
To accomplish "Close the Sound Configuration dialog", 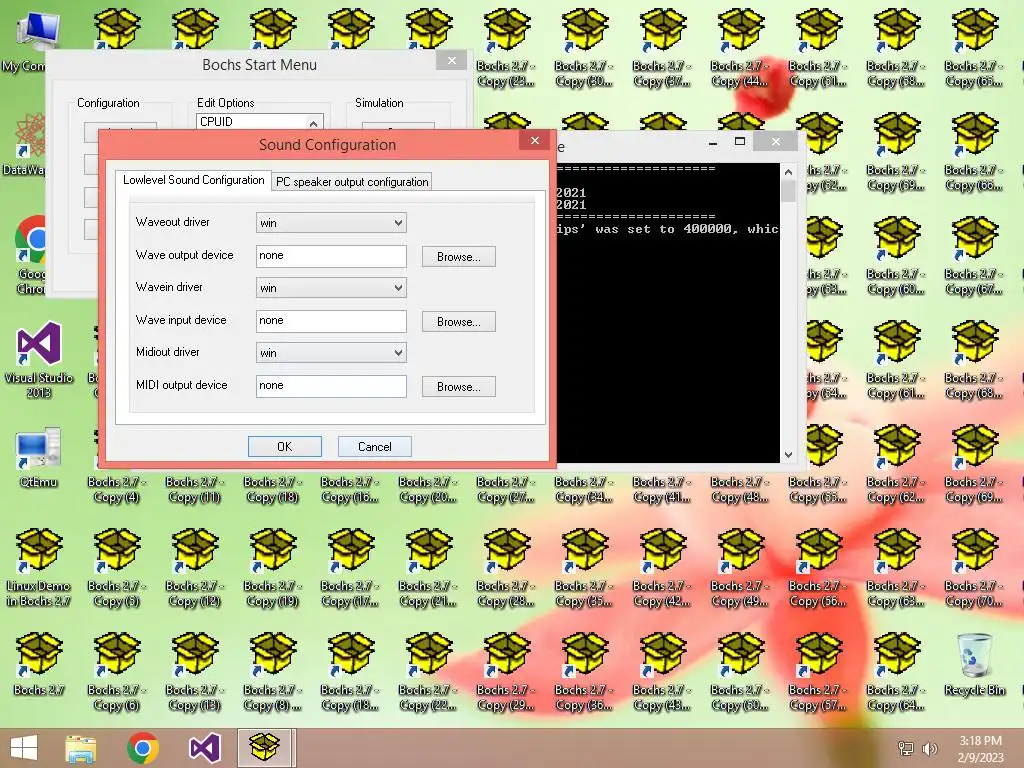I will click(x=535, y=140).
